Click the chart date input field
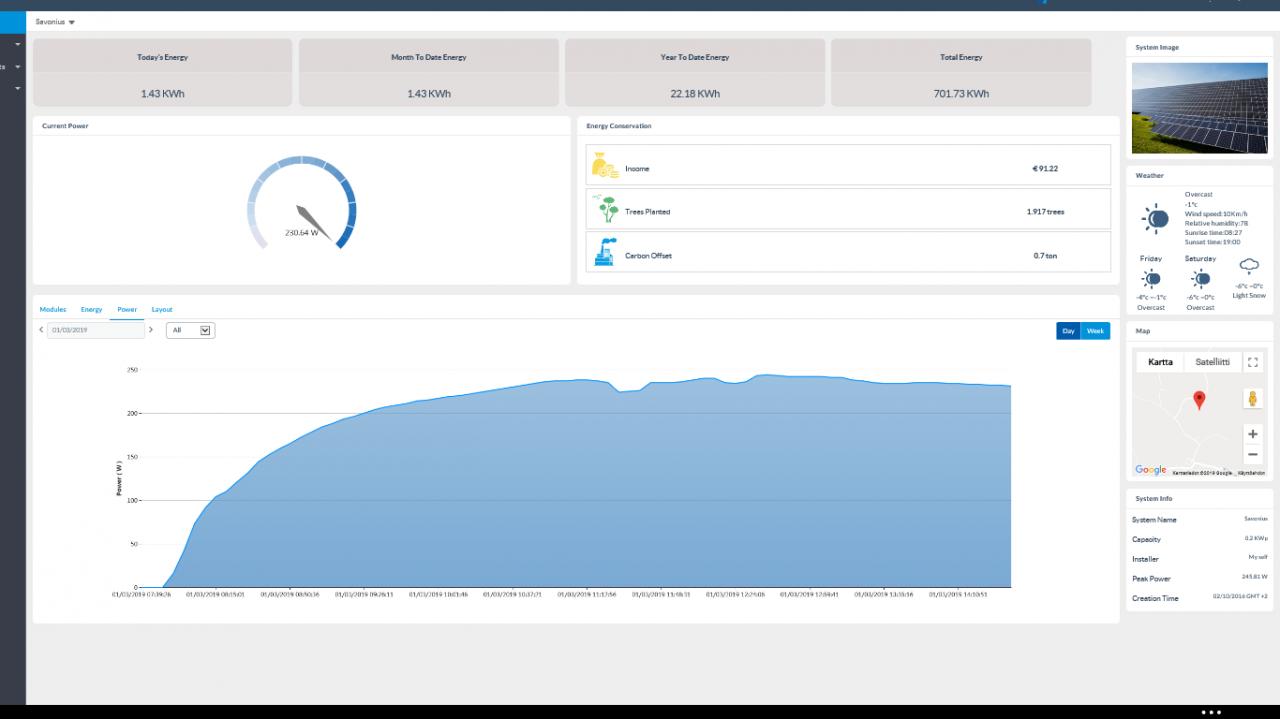The height and width of the screenshot is (719, 1280). coord(95,330)
